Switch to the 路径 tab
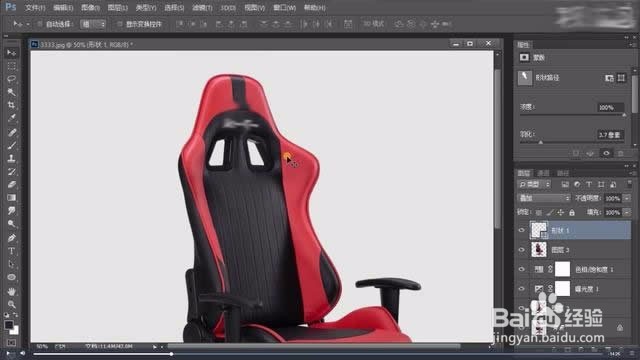This screenshot has height=360, width=640. (x=563, y=173)
